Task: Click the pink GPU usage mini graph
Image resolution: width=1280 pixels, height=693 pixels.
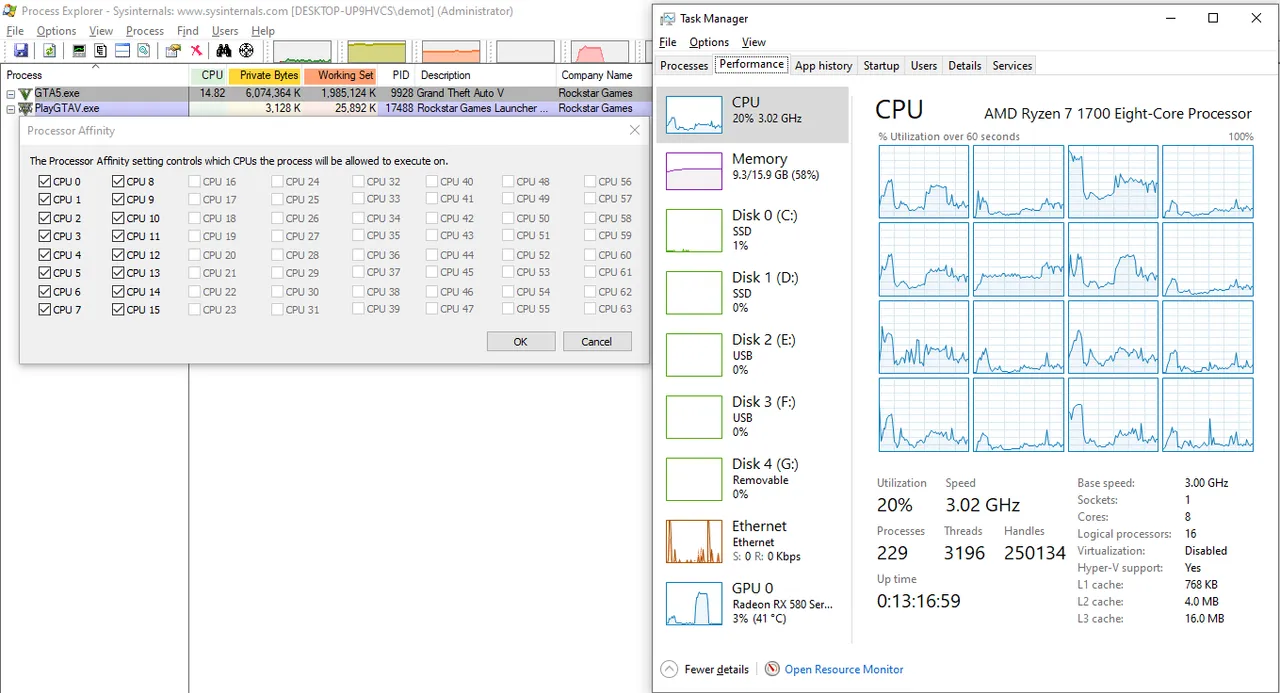Action: click(x=600, y=52)
